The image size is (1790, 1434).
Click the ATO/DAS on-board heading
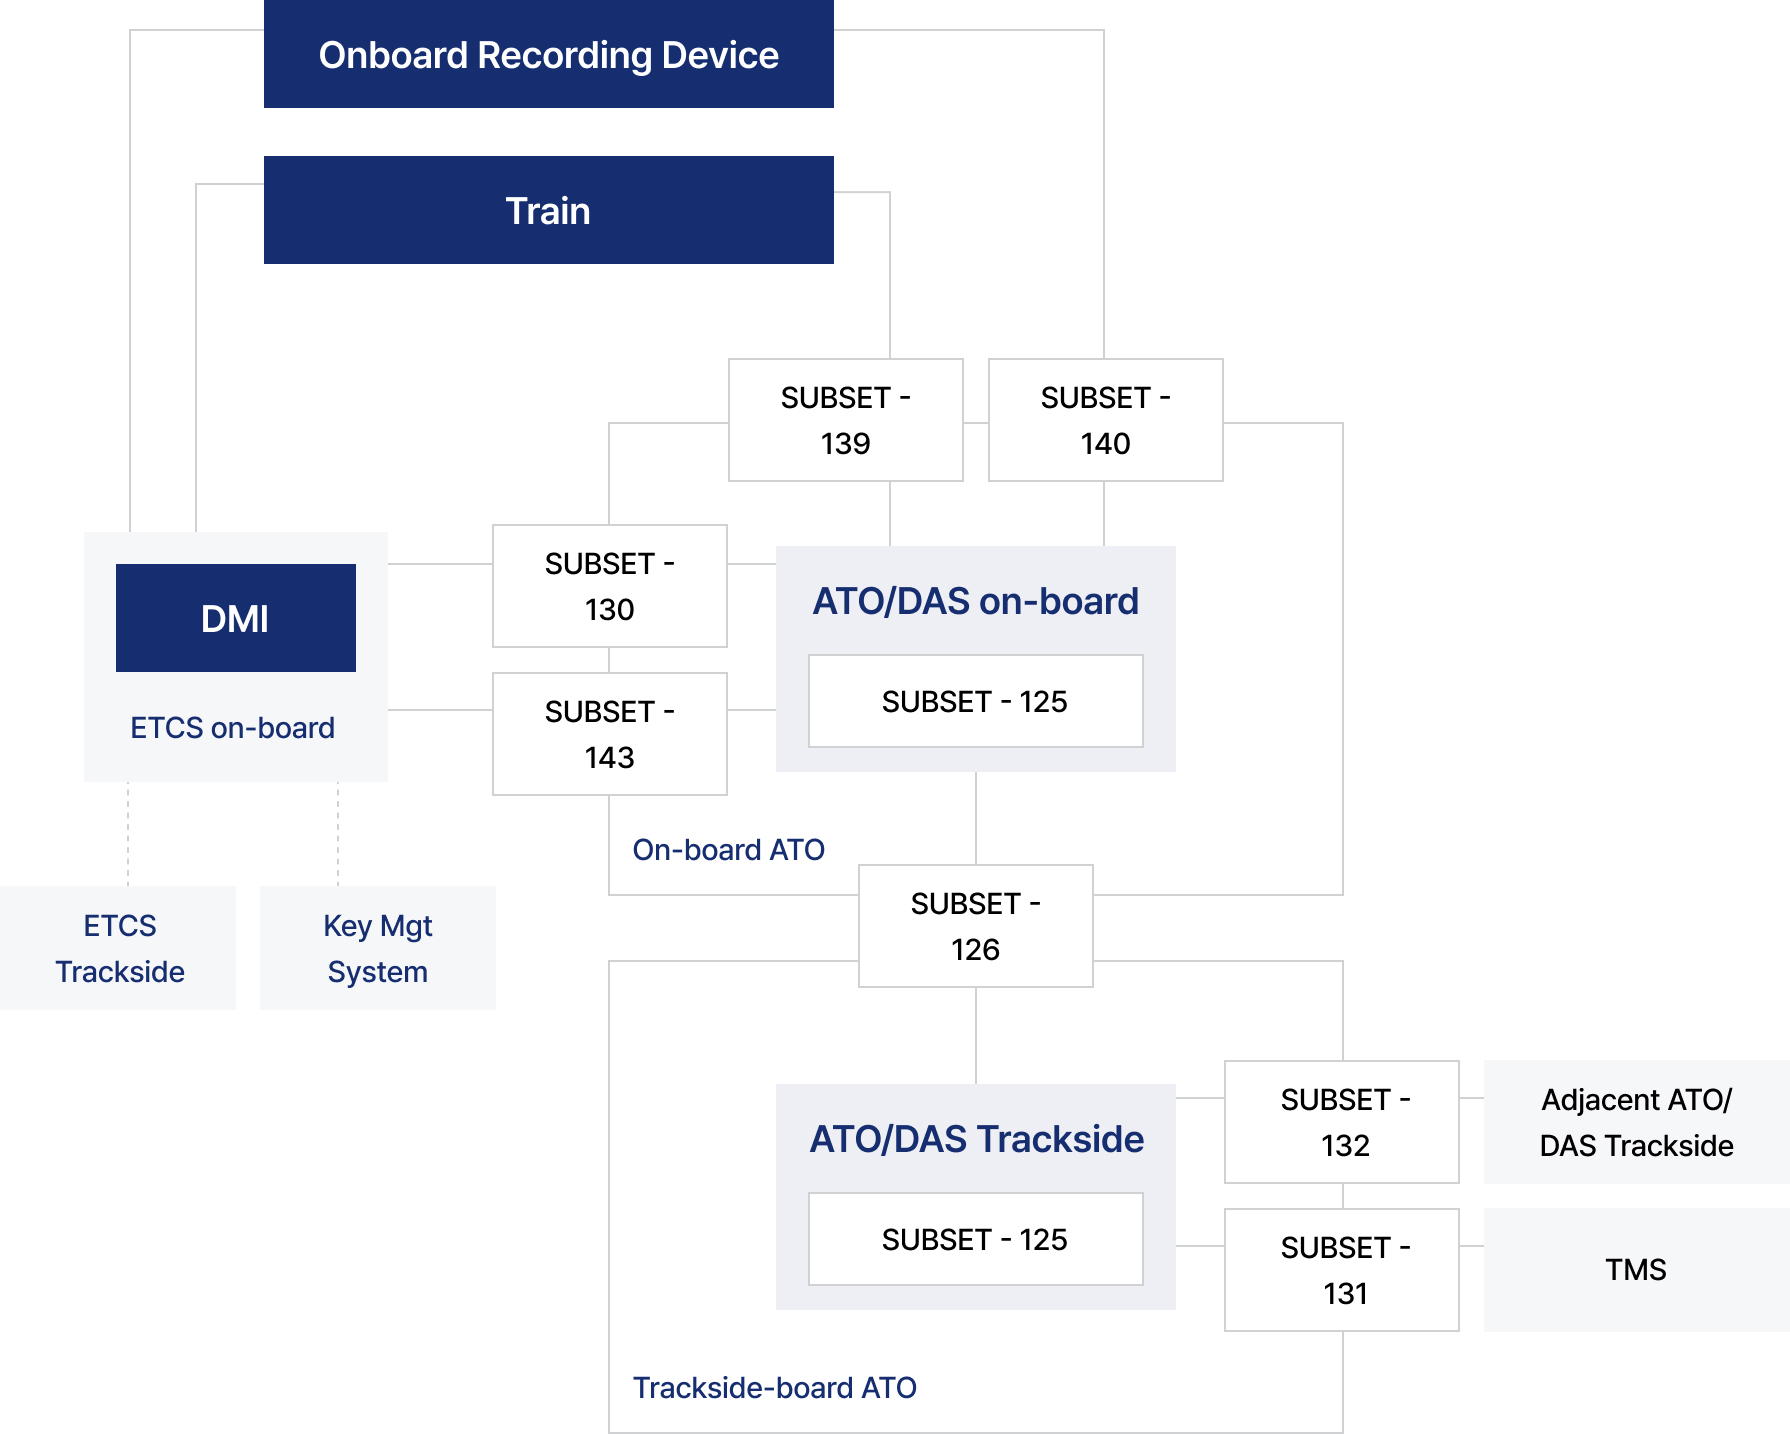(975, 601)
